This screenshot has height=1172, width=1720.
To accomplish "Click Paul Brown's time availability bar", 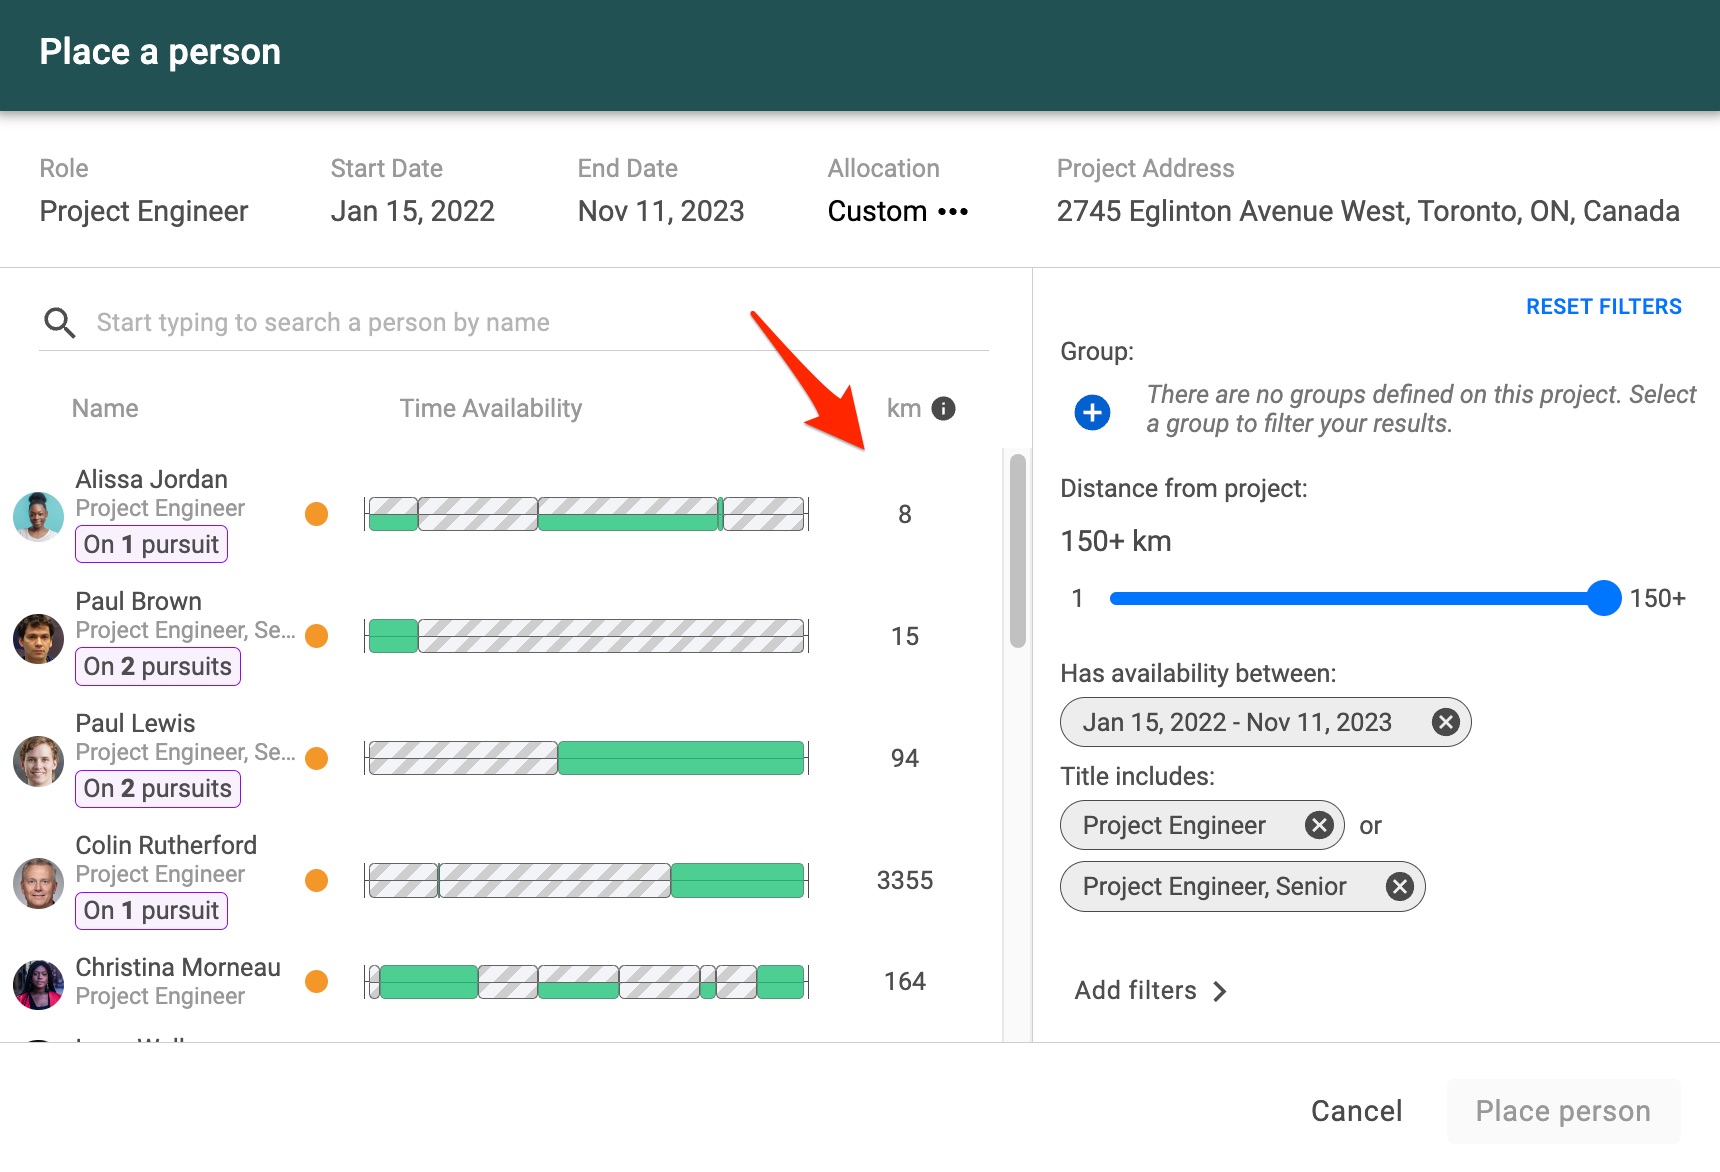I will coord(586,636).
